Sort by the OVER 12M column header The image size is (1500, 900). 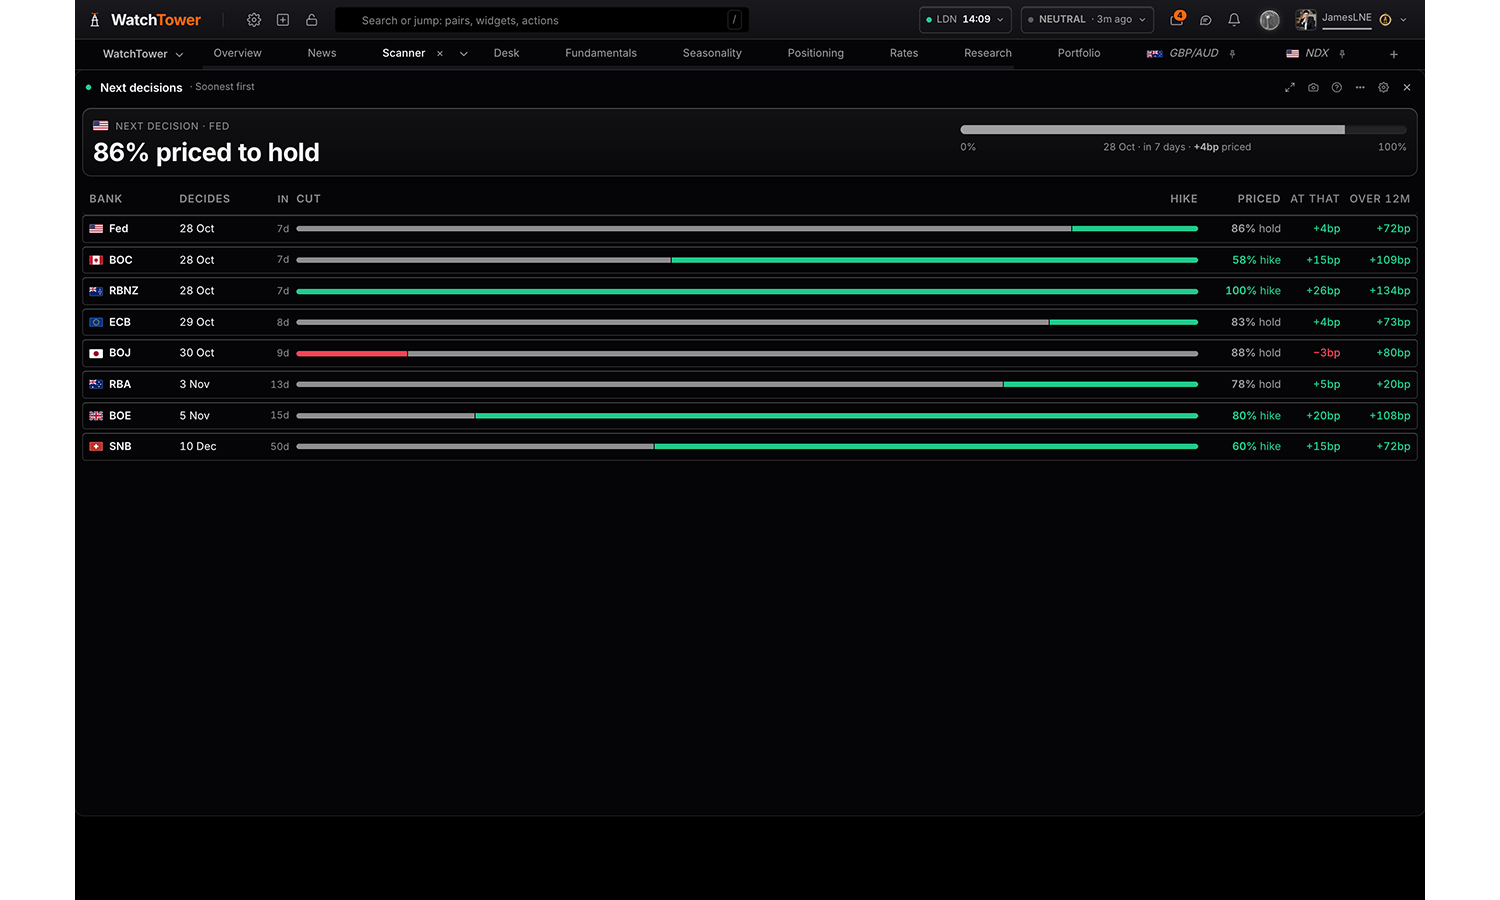[x=1380, y=199]
